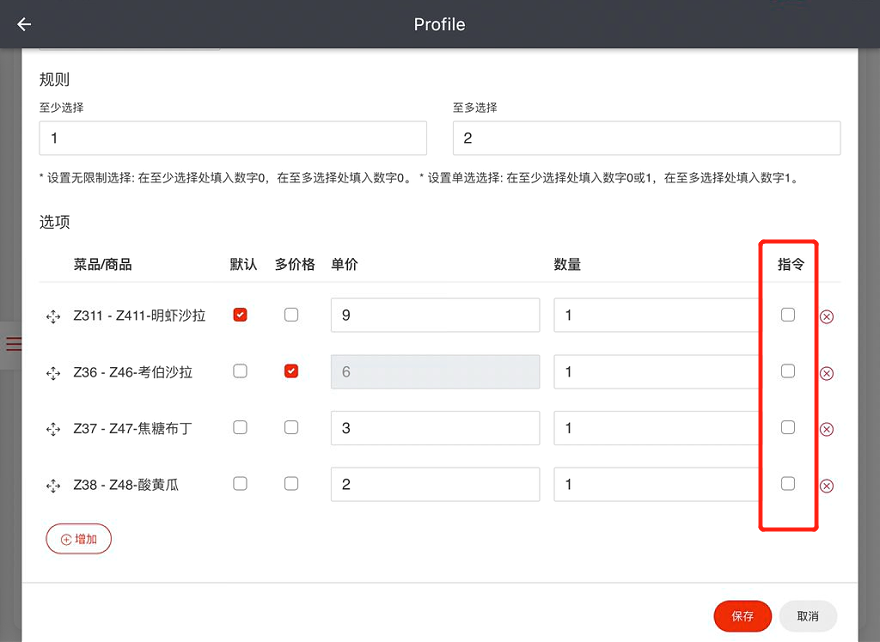Select the text Z311 - Z411-明虾沙拉
The width and height of the screenshot is (880, 642).
(139, 315)
